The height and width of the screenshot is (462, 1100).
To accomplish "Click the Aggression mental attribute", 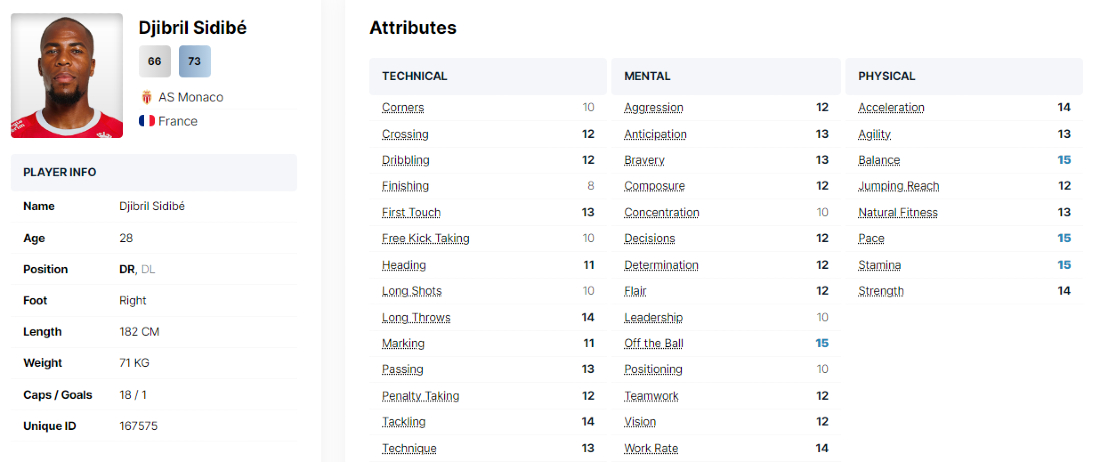I will (654, 107).
